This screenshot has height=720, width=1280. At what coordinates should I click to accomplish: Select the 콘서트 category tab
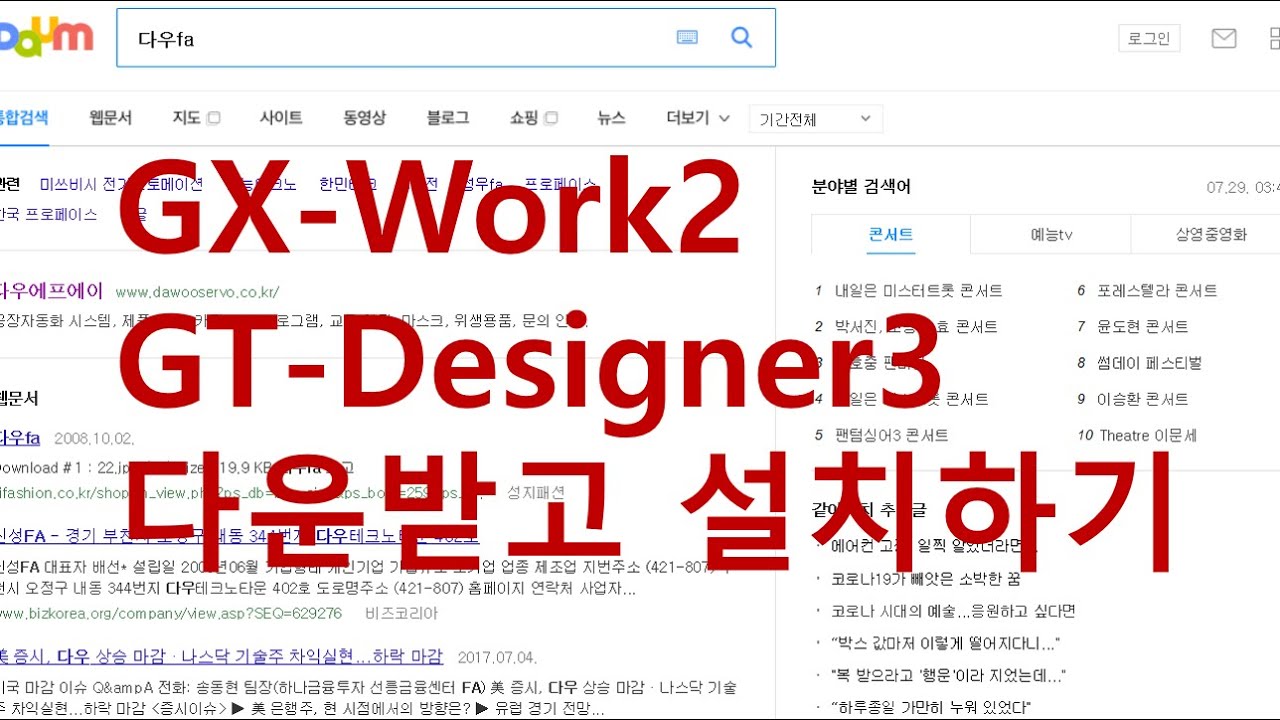891,235
